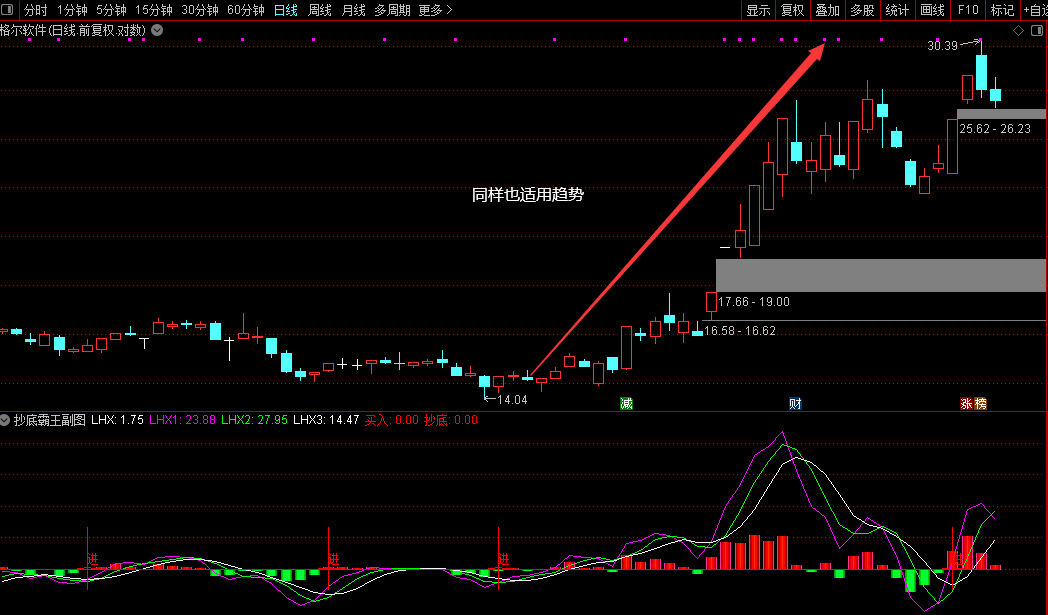Viewport: 1048px width, 615px height.
Task: Click the LHX2: 27.95 indicator value
Action: click(255, 420)
